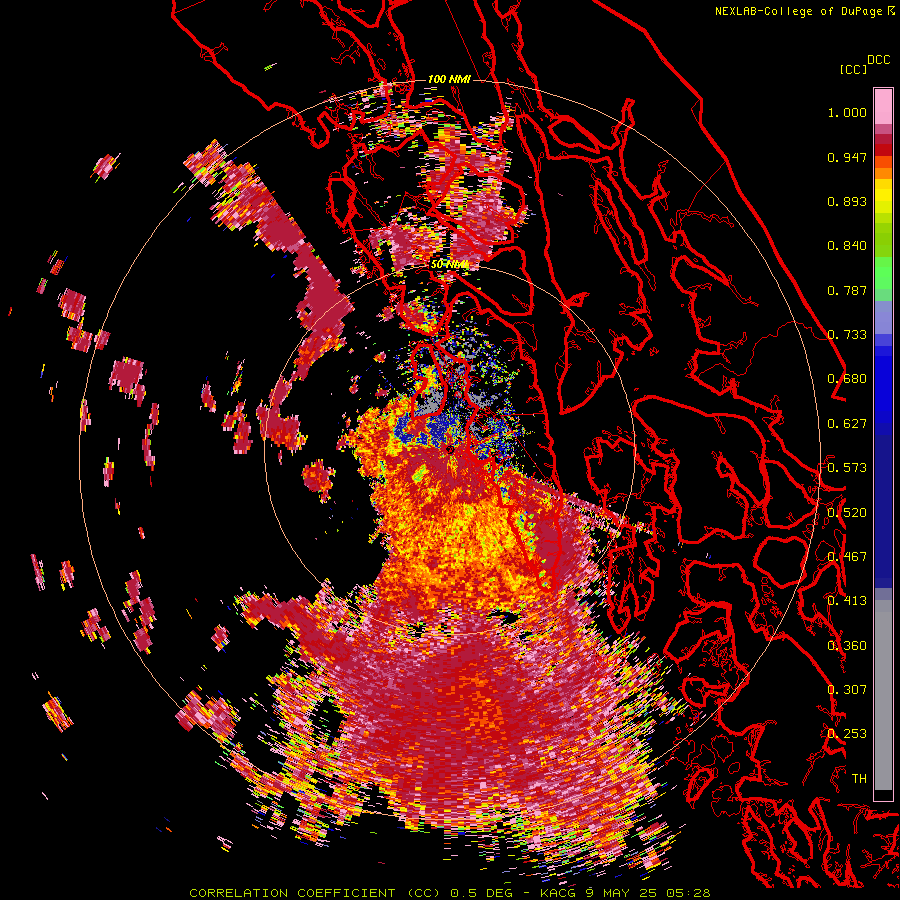Select the 0.893 scale value
The height and width of the screenshot is (900, 900).
[x=847, y=201]
